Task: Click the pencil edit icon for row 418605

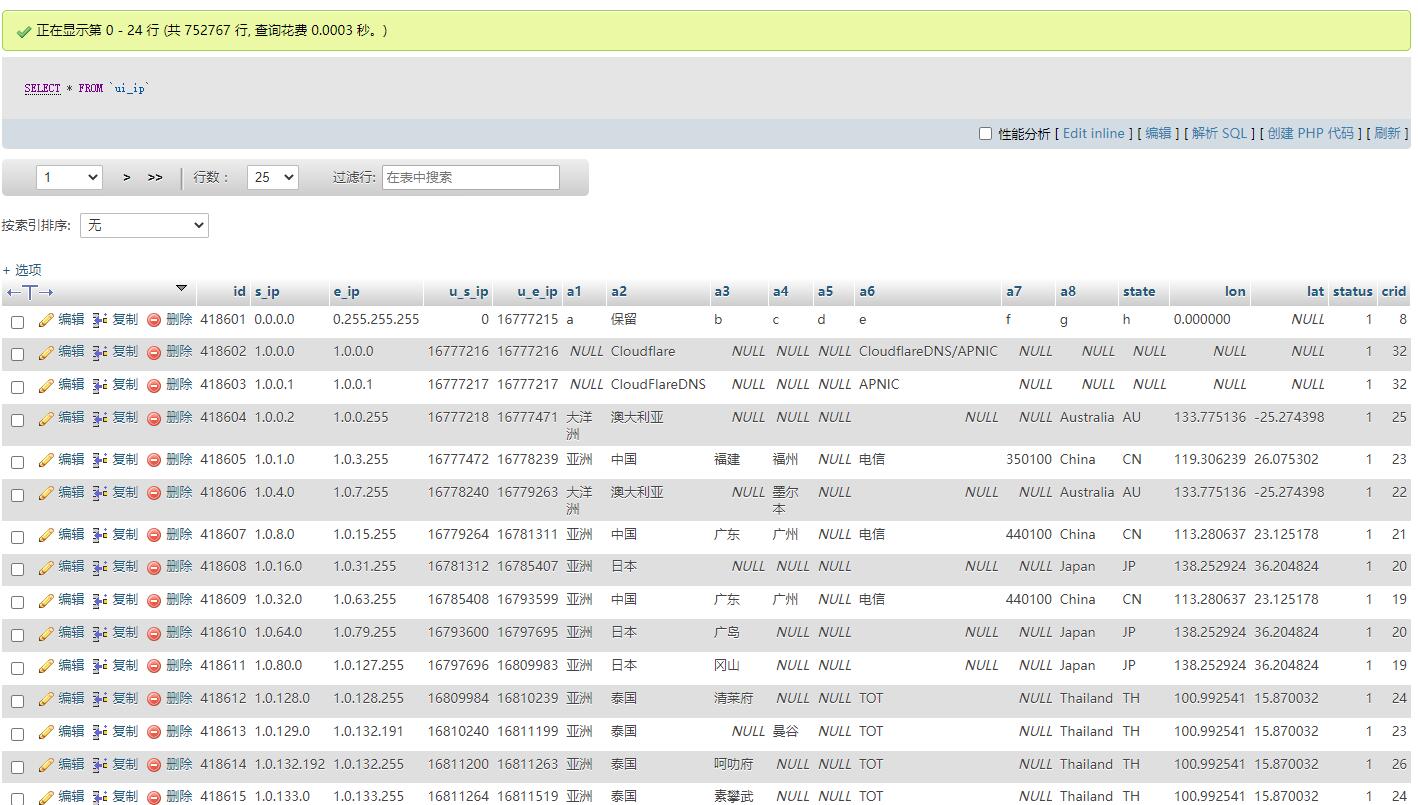Action: 46,461
